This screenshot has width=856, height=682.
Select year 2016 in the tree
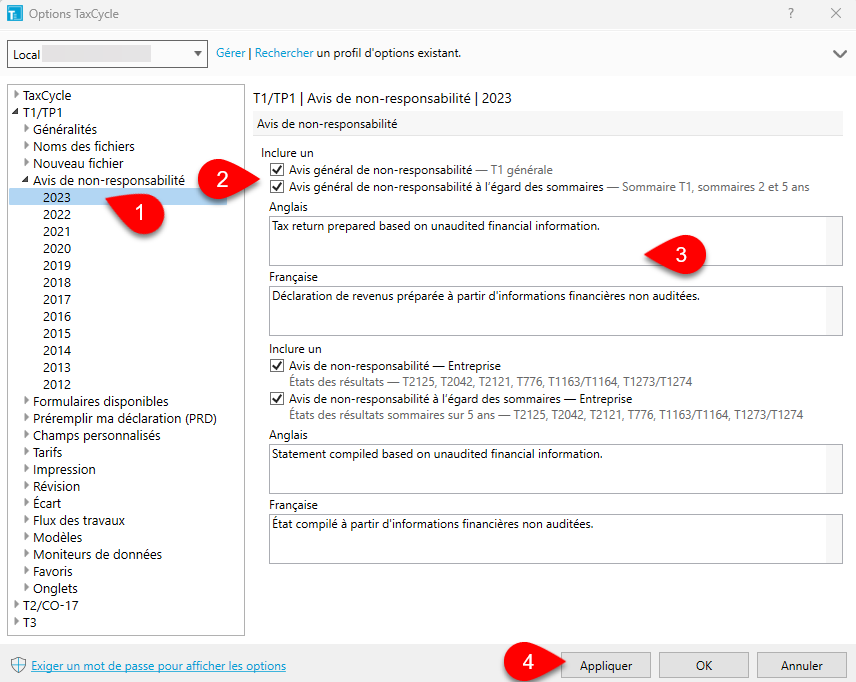[x=57, y=316]
